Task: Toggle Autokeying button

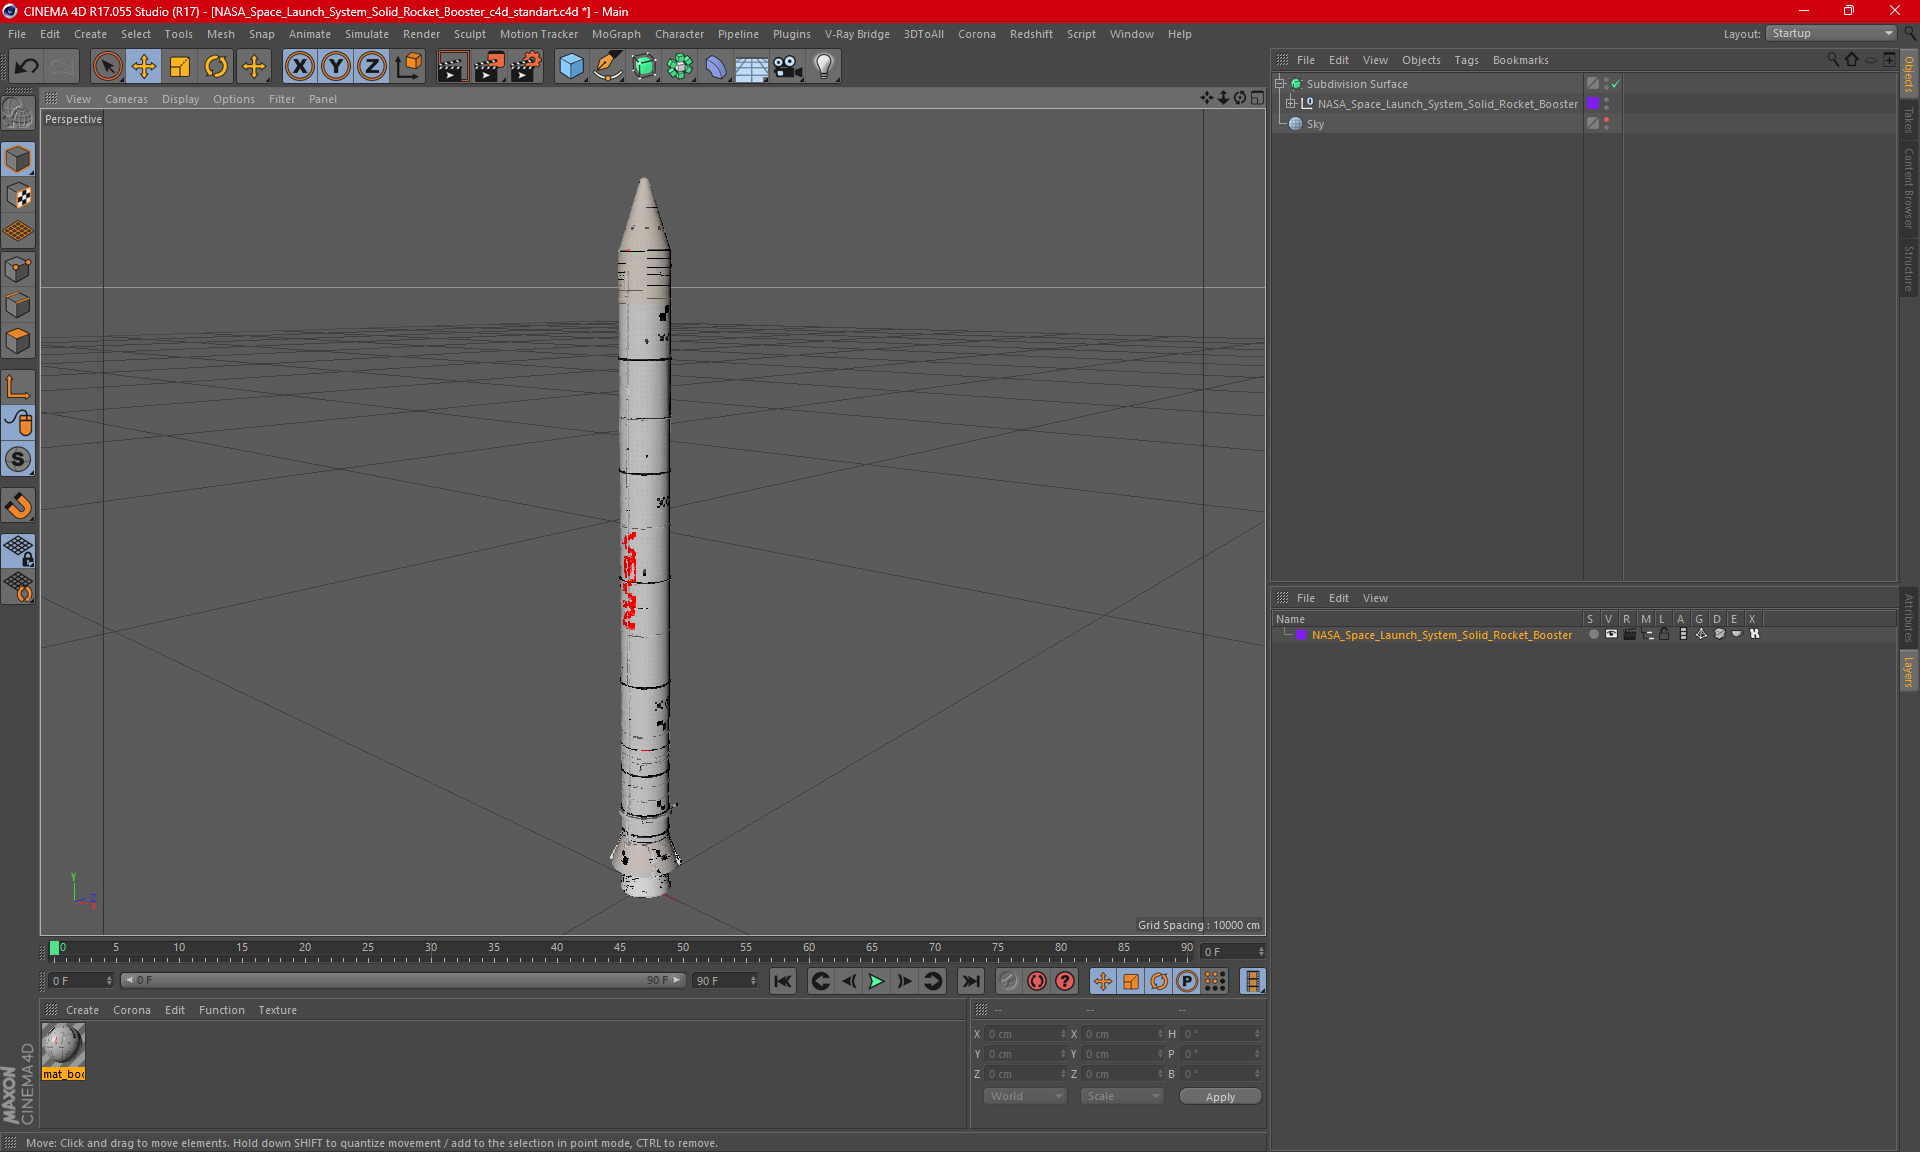Action: (1037, 981)
